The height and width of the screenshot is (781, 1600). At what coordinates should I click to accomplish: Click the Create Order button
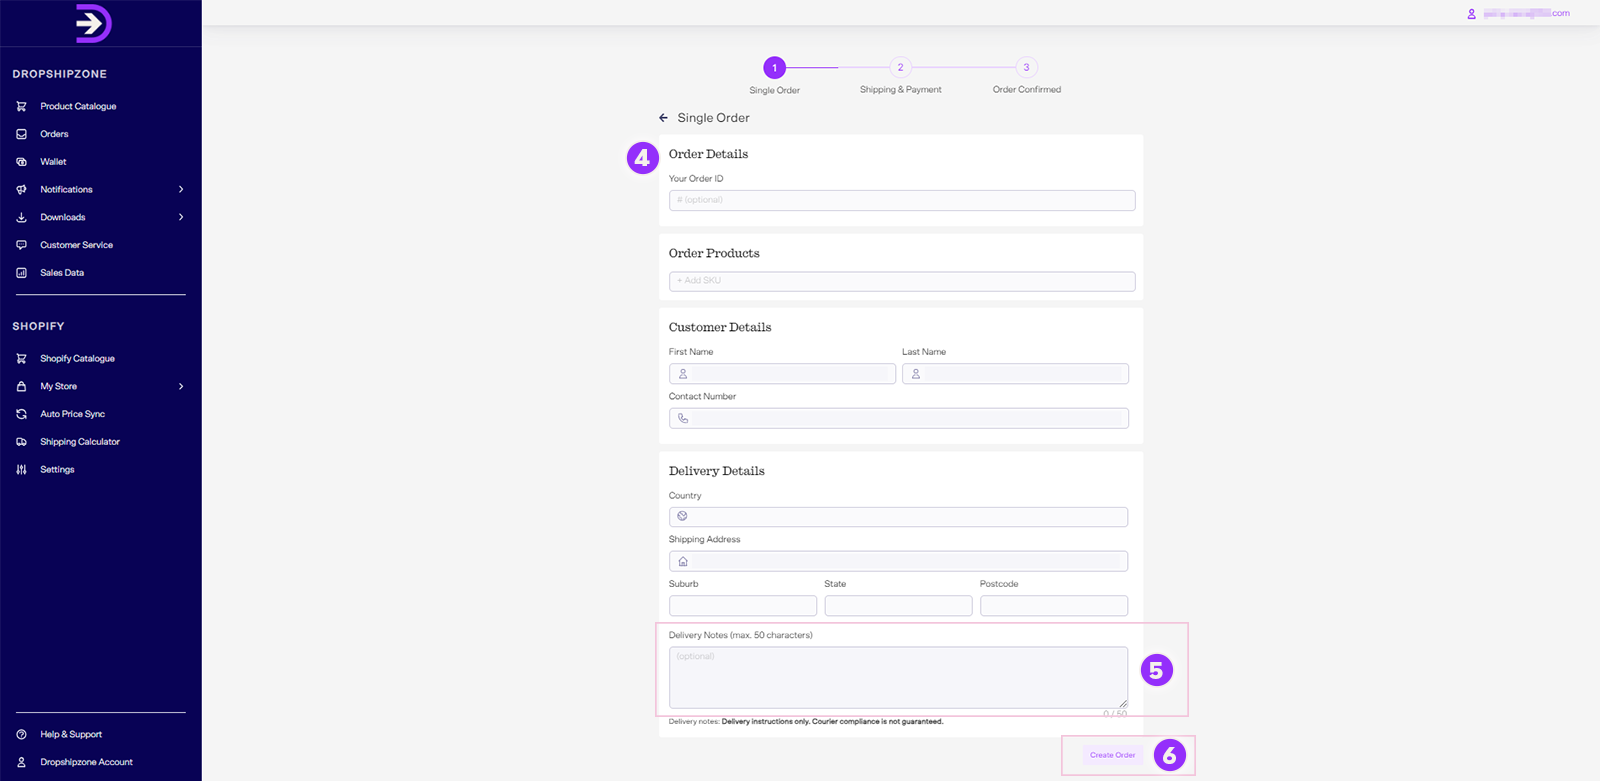[1112, 755]
